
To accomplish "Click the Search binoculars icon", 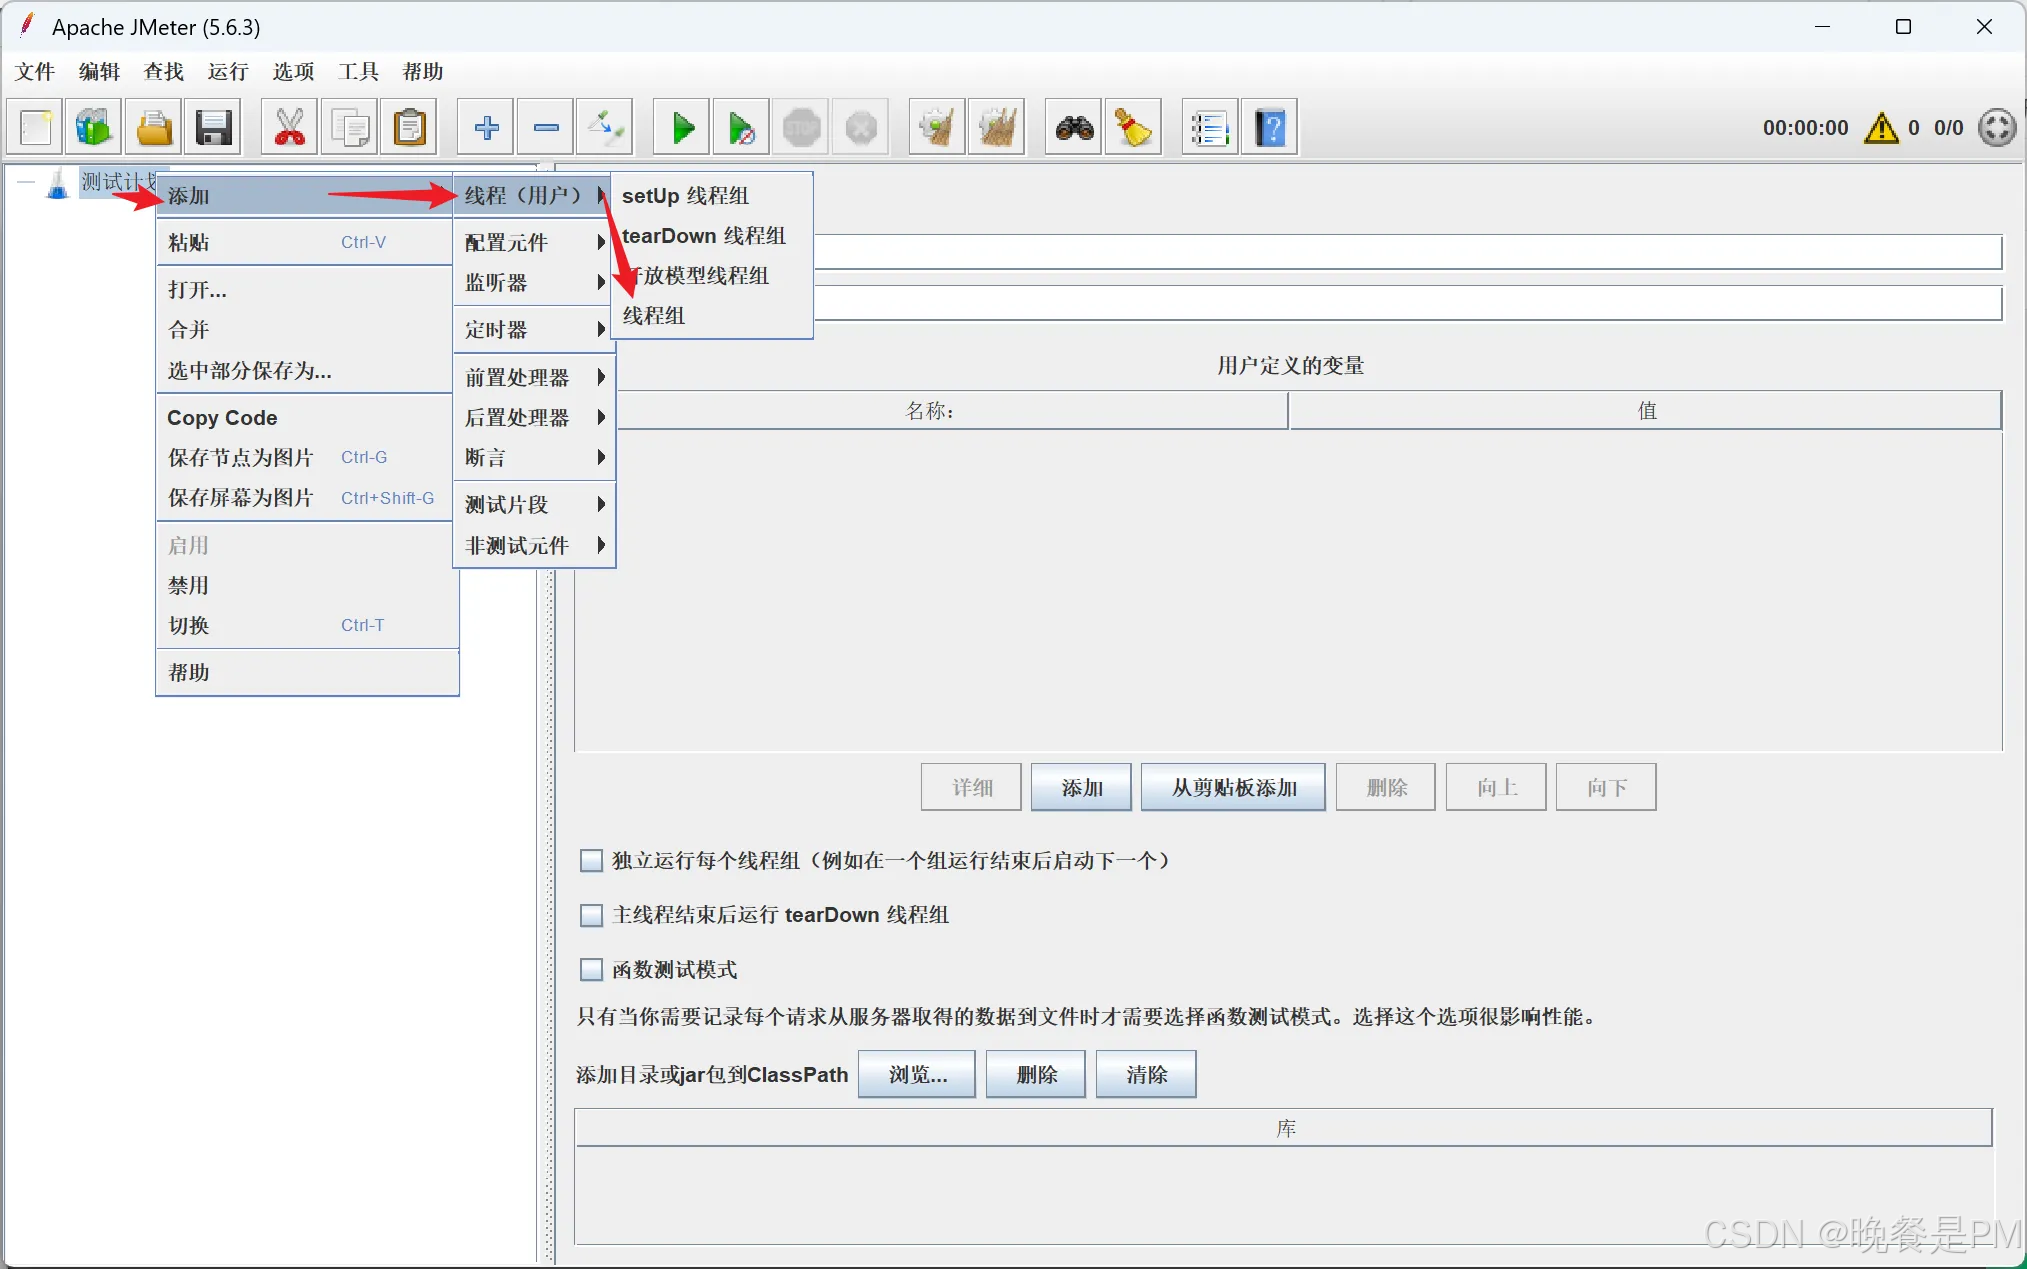I will click(x=1074, y=128).
